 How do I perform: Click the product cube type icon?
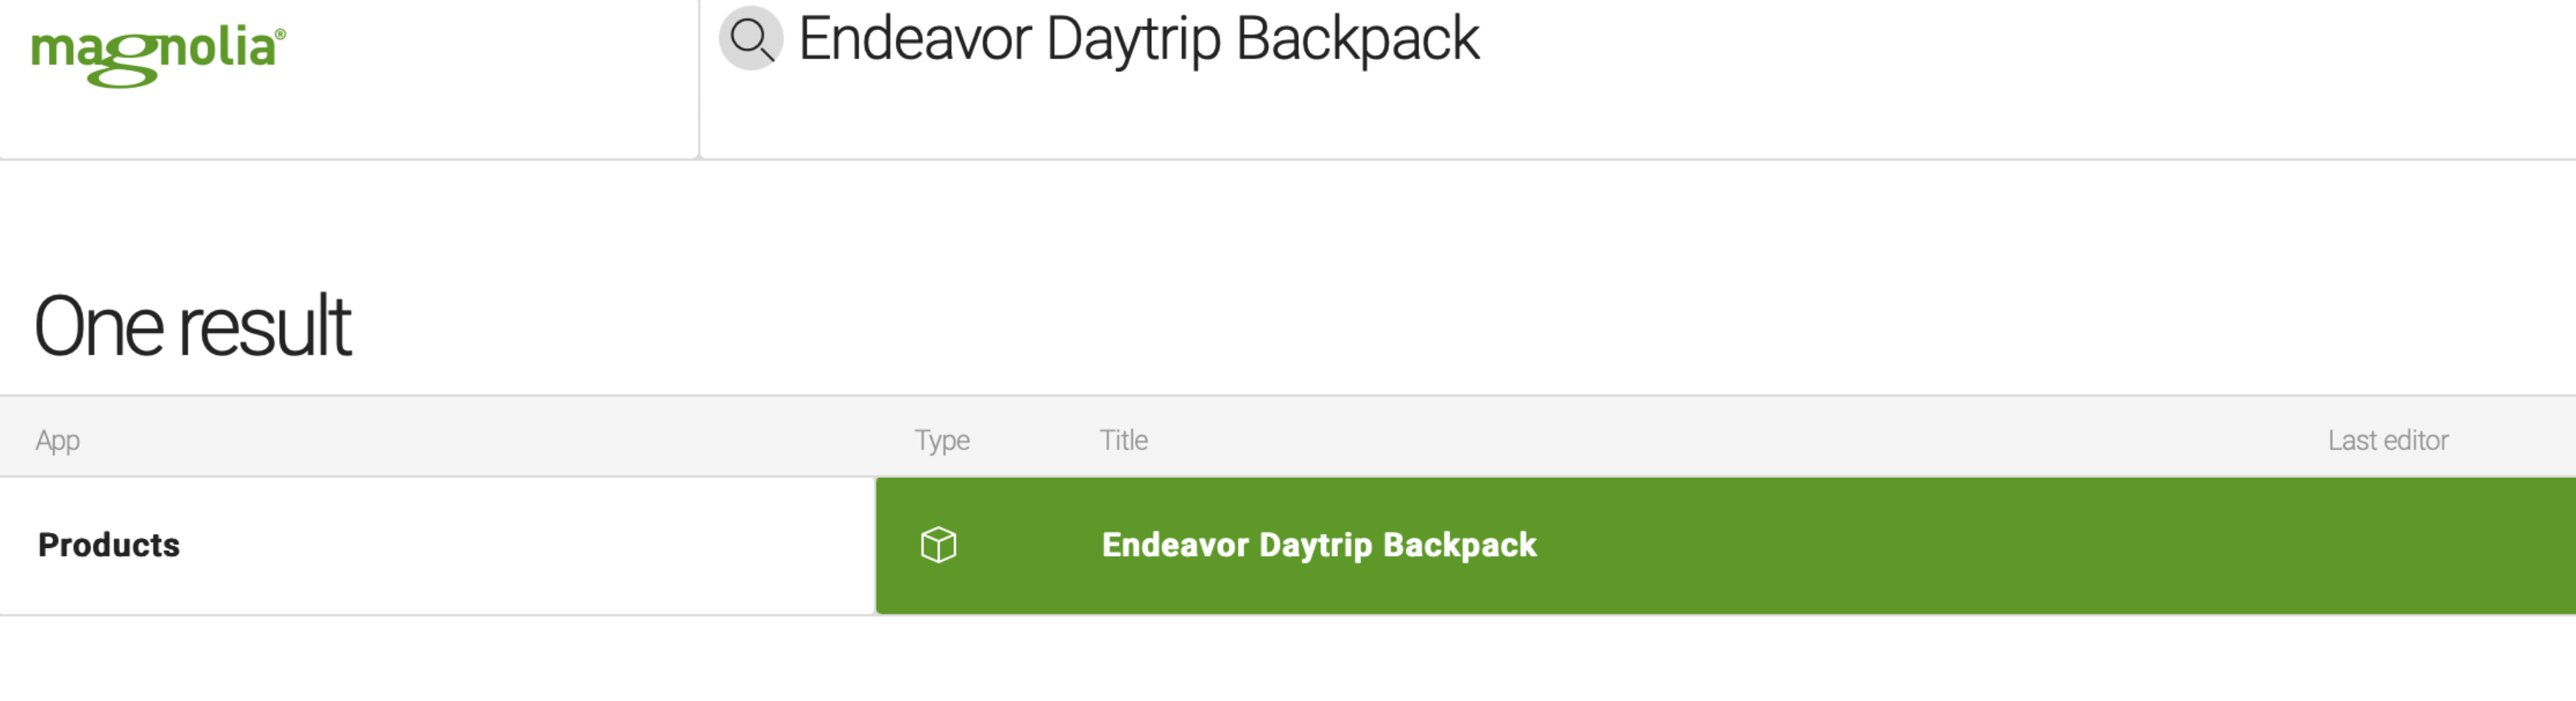click(x=938, y=545)
